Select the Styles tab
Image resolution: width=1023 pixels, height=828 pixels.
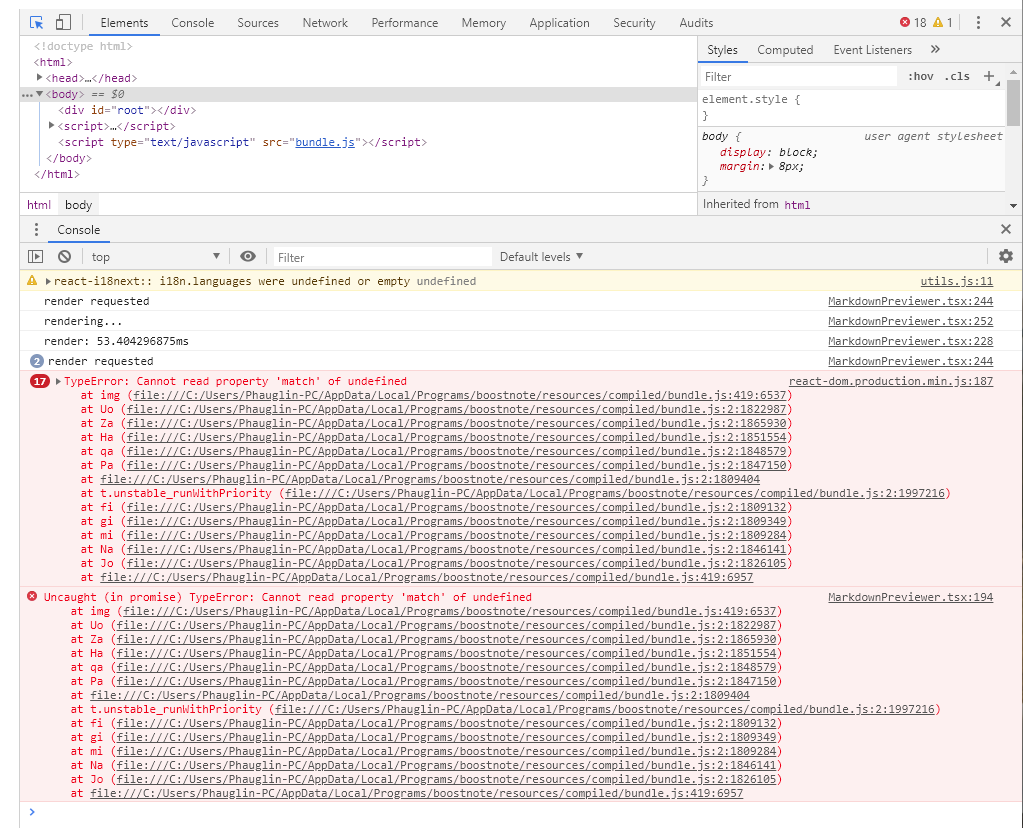[x=722, y=50]
